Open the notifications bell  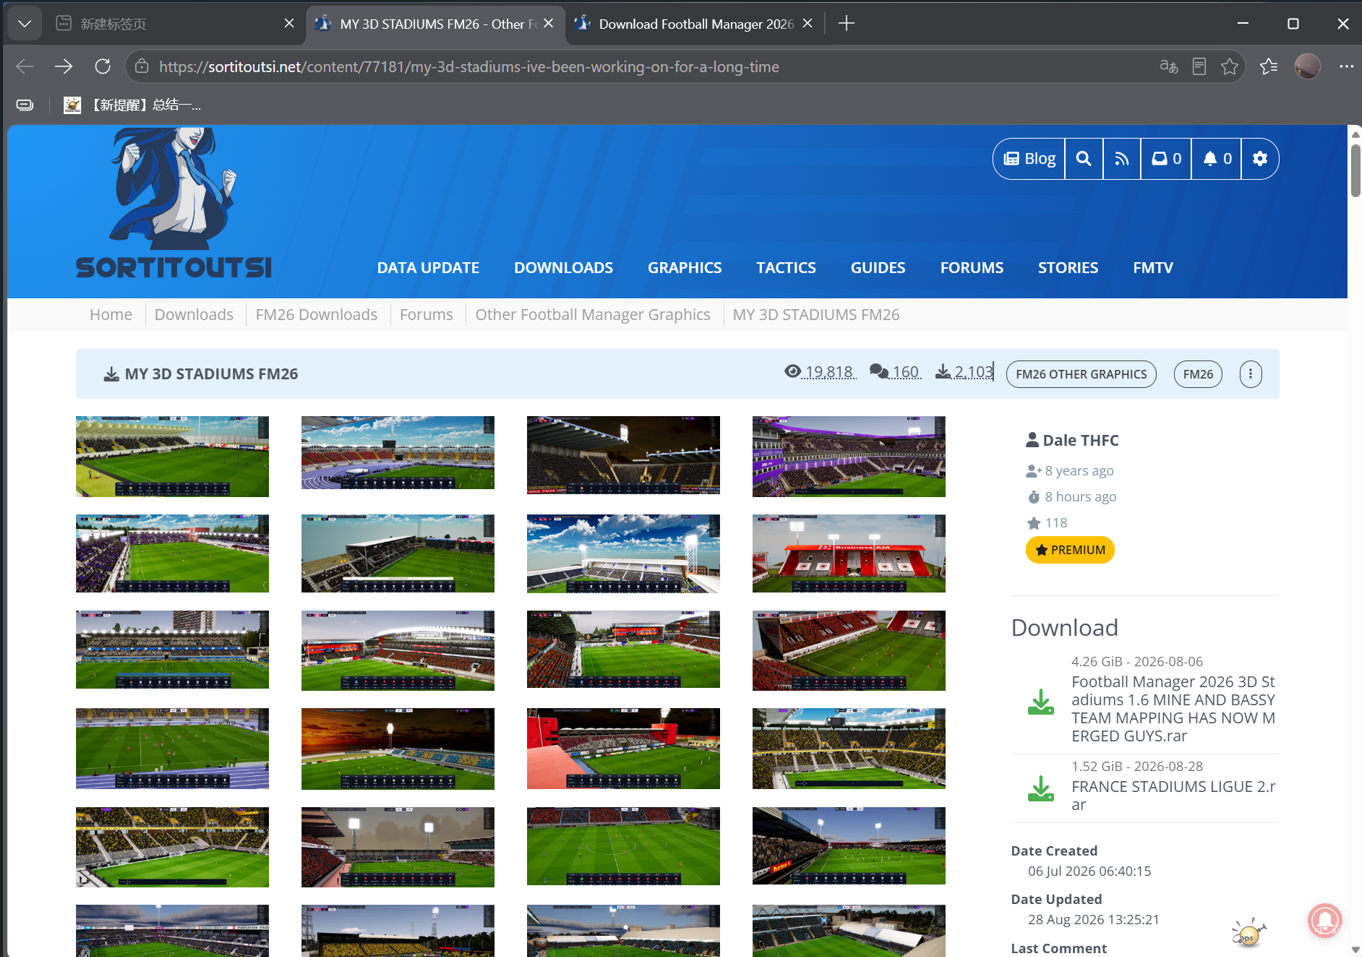tap(1216, 159)
